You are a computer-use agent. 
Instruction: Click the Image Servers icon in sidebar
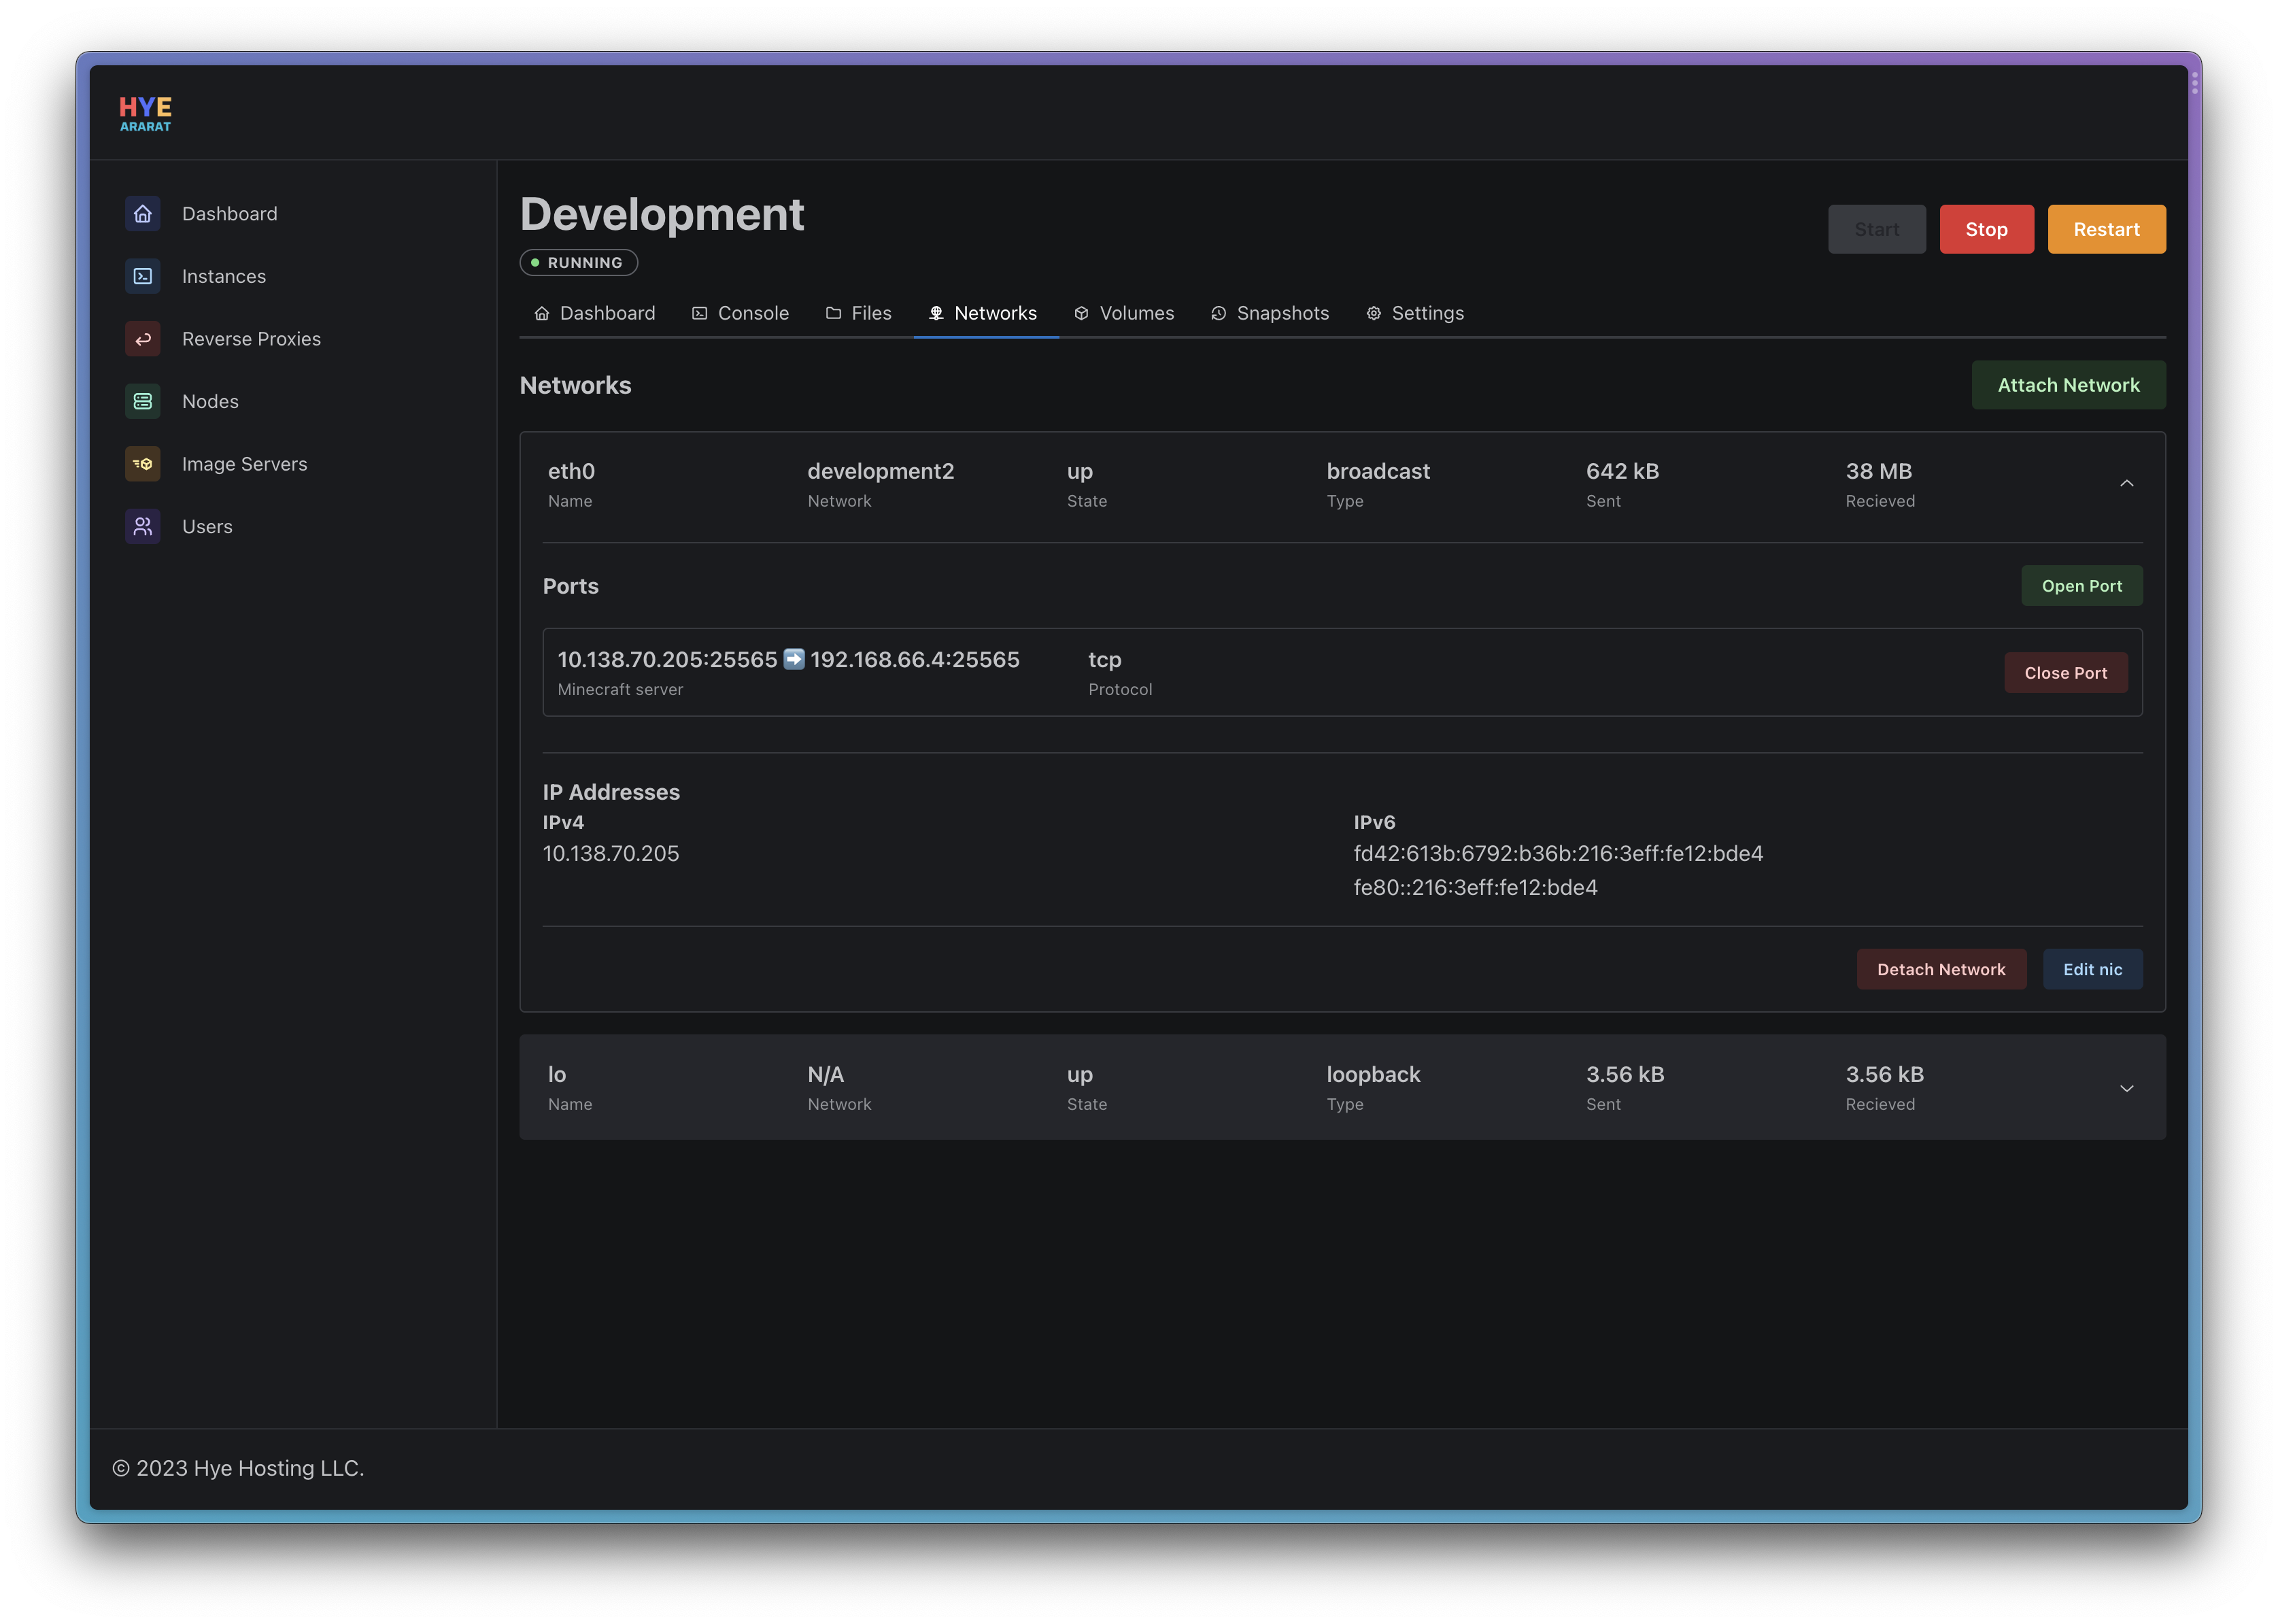coord(143,464)
